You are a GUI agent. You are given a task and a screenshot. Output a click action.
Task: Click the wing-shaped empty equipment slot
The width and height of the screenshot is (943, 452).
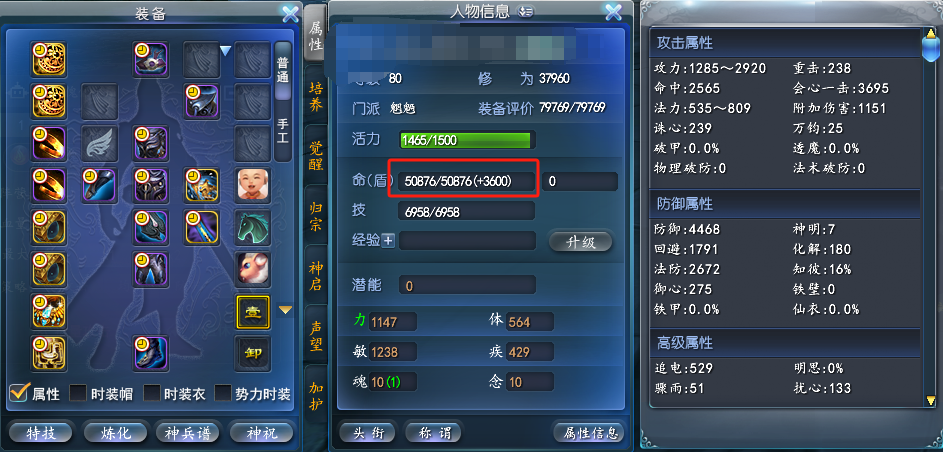pos(99,142)
